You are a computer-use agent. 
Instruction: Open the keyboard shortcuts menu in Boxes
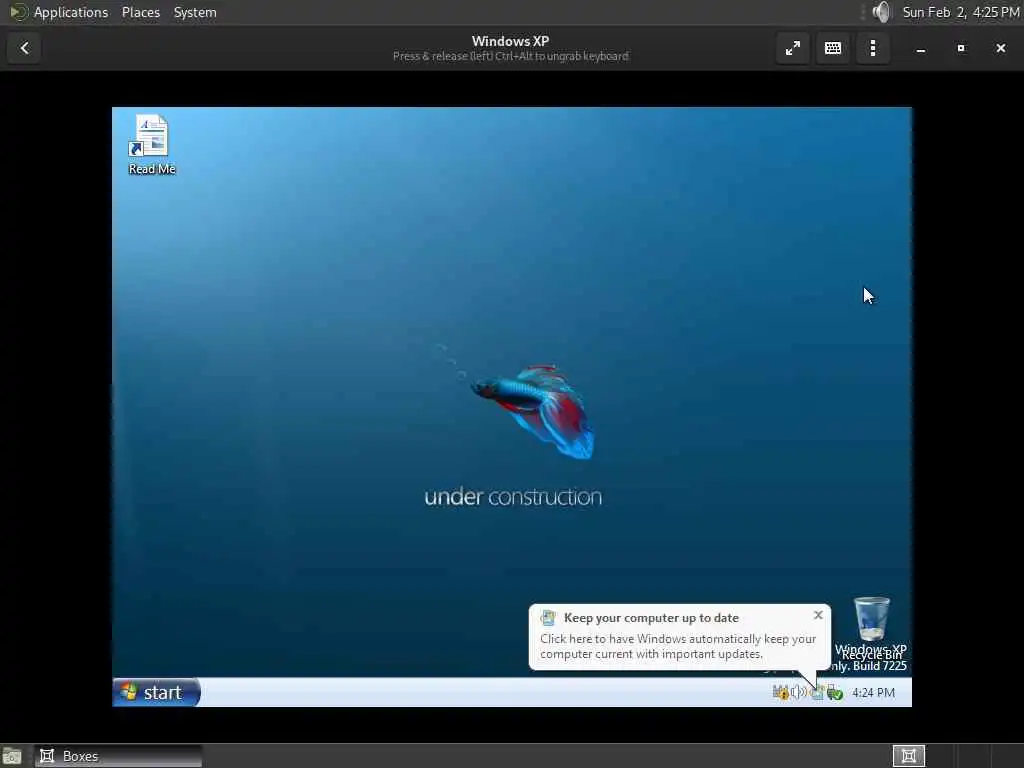coord(833,48)
